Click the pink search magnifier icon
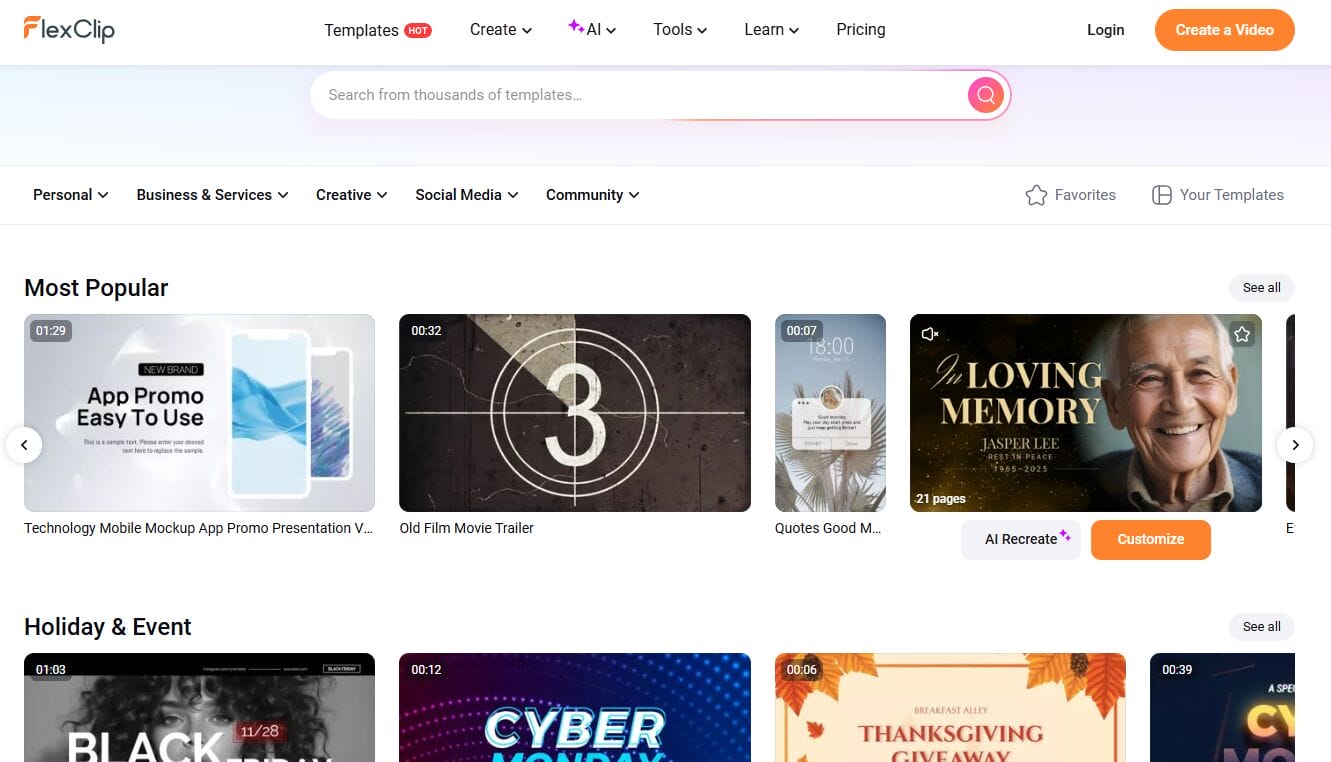1331x762 pixels. 985,95
